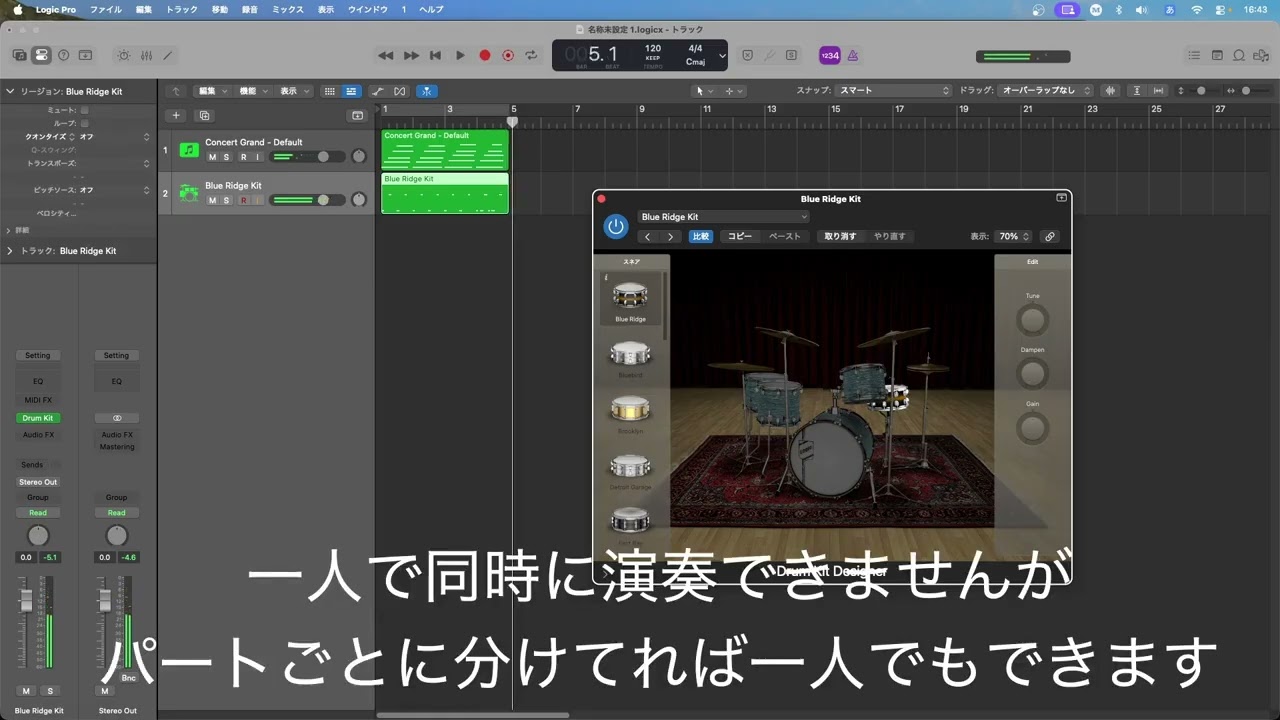This screenshot has width=1280, height=720.
Task: Open the Loop Browser icon
Action: [x=1239, y=56]
